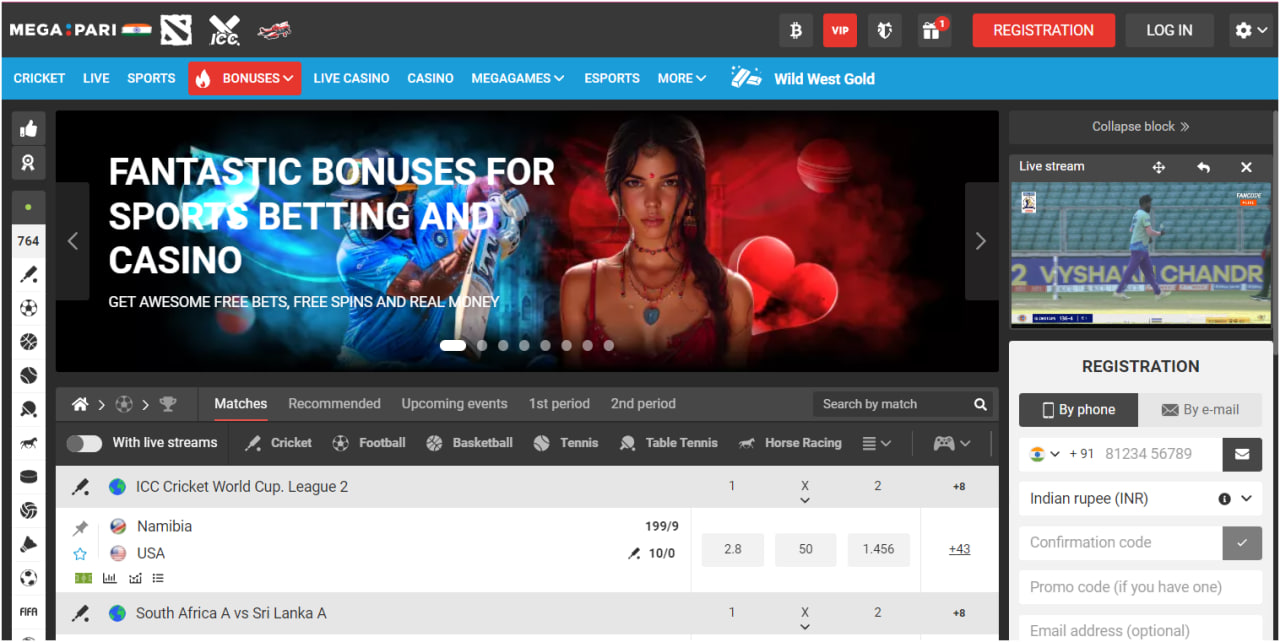Click the shield emblem icon in header
This screenshot has height=642, width=1280.
[x=884, y=30]
